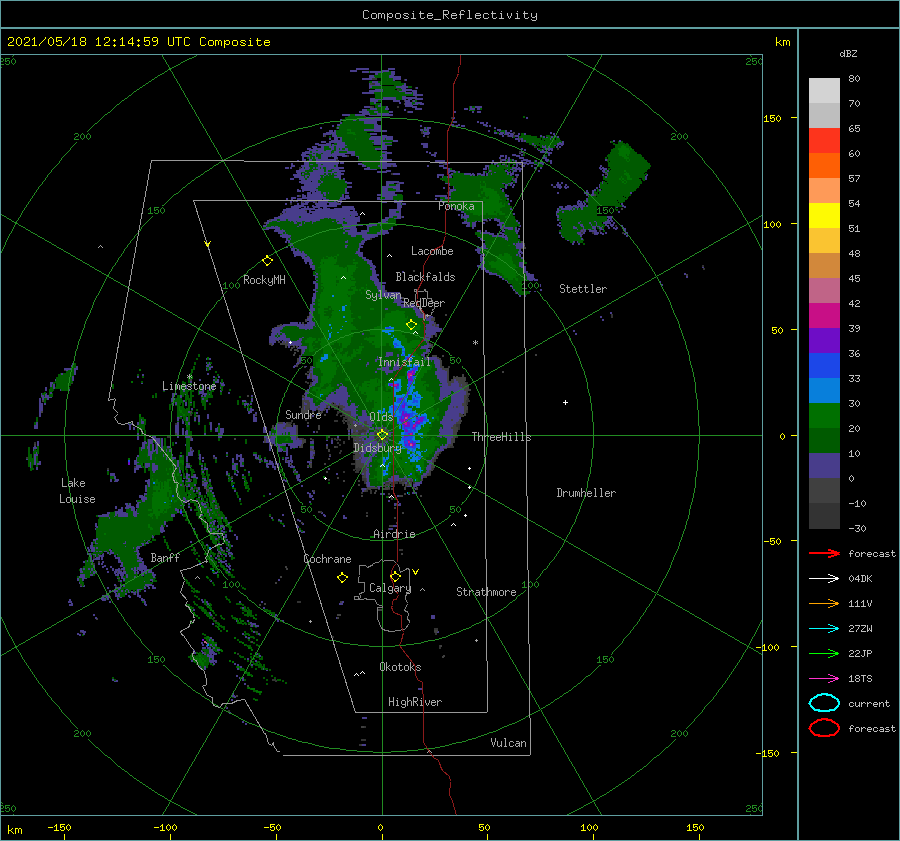
Task: Click the forecast text beside red oval
Action: (872, 728)
